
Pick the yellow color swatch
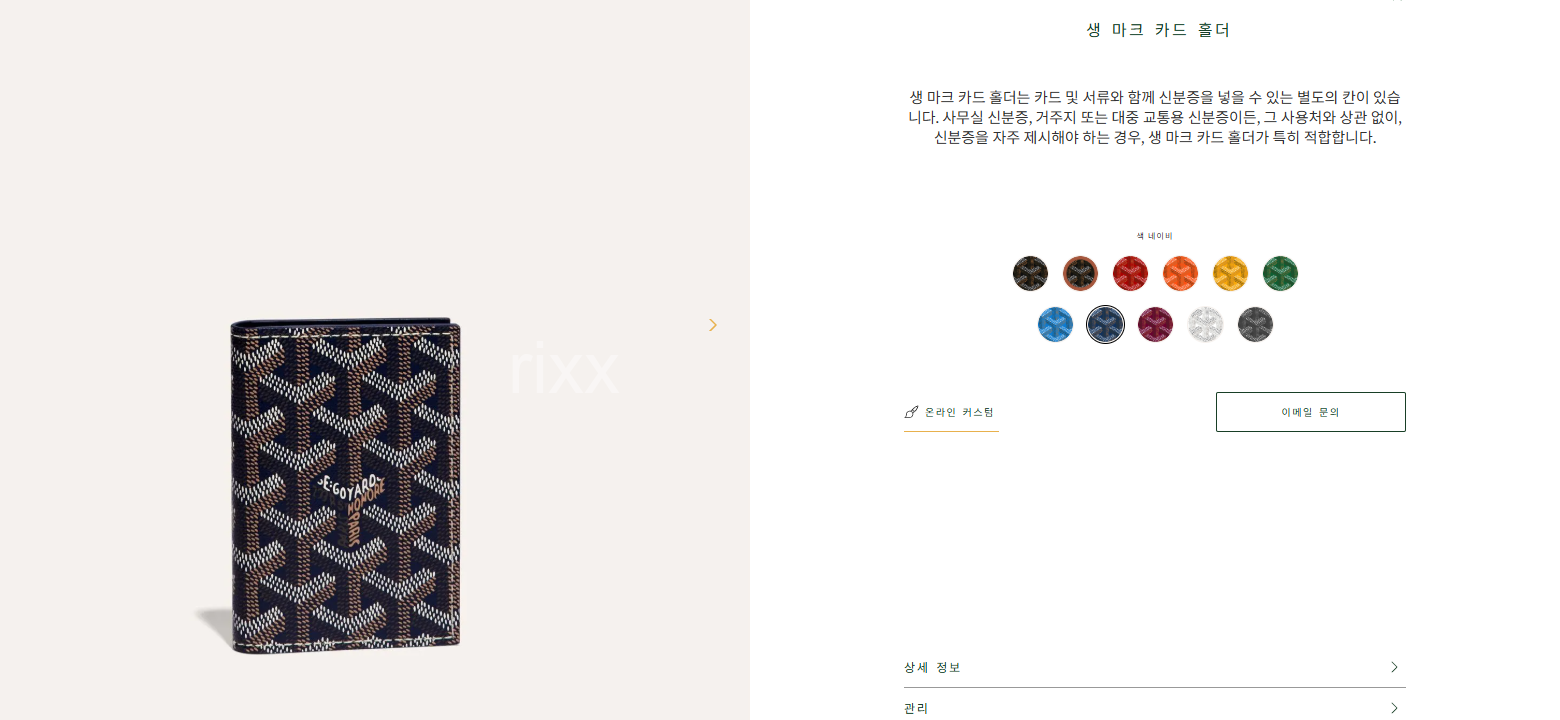pyautogui.click(x=1230, y=273)
